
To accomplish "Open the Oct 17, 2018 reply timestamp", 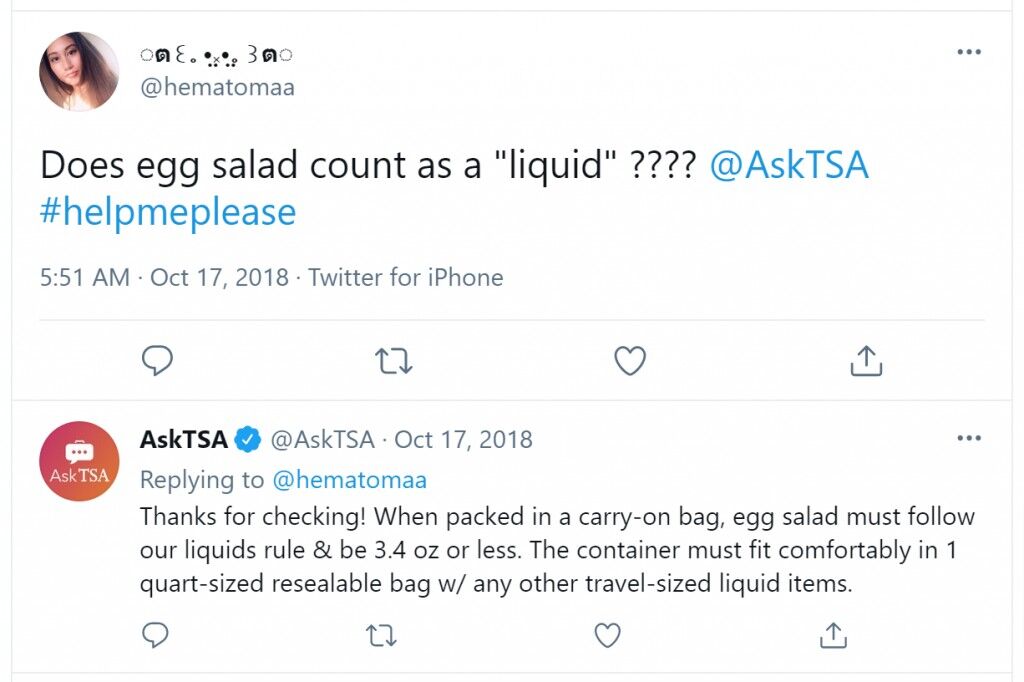I will [464, 439].
